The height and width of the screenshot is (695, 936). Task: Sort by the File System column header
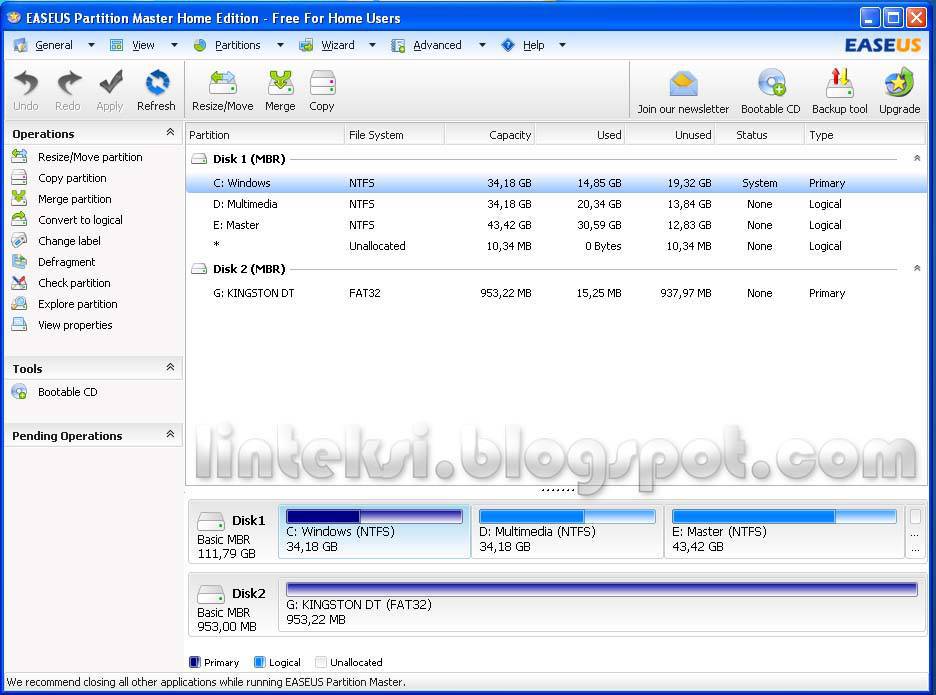(395, 135)
